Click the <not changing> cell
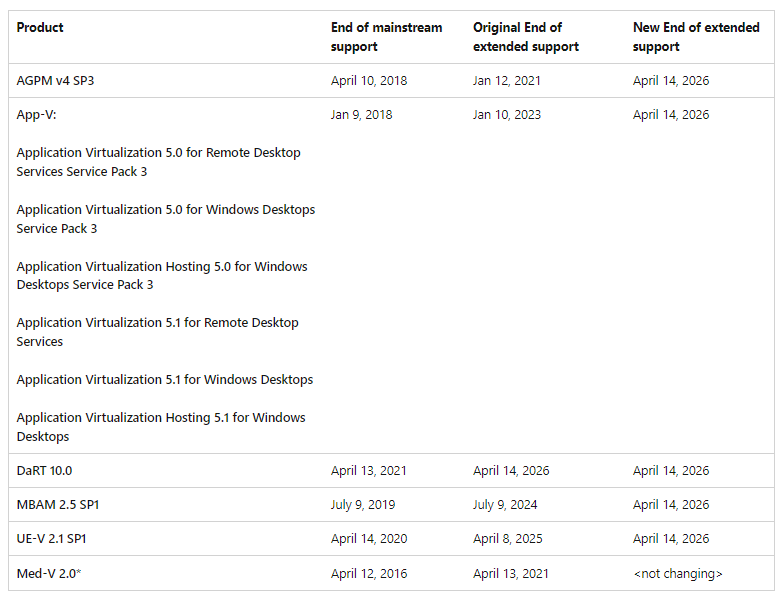 coord(678,574)
